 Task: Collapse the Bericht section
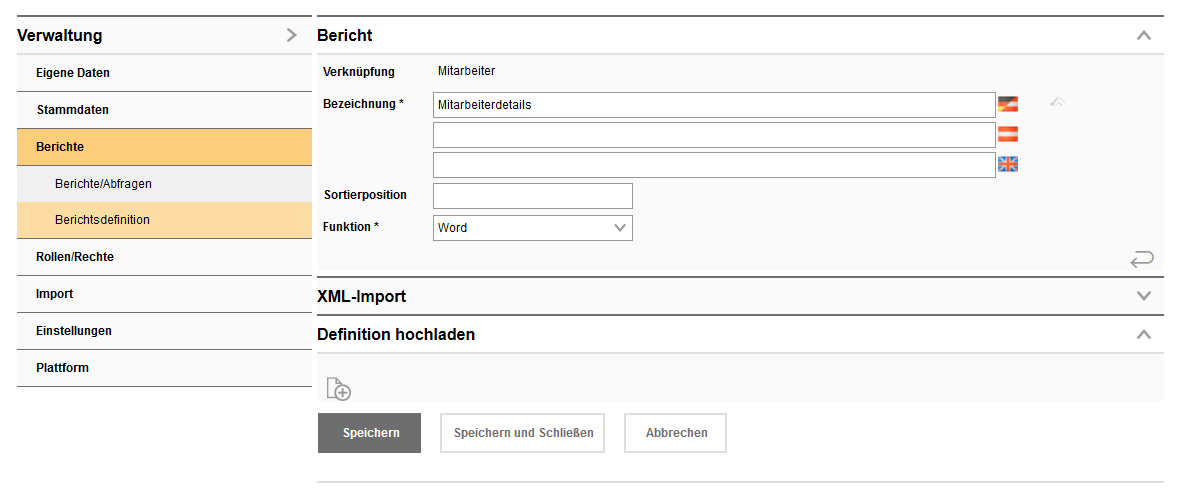tap(1144, 36)
